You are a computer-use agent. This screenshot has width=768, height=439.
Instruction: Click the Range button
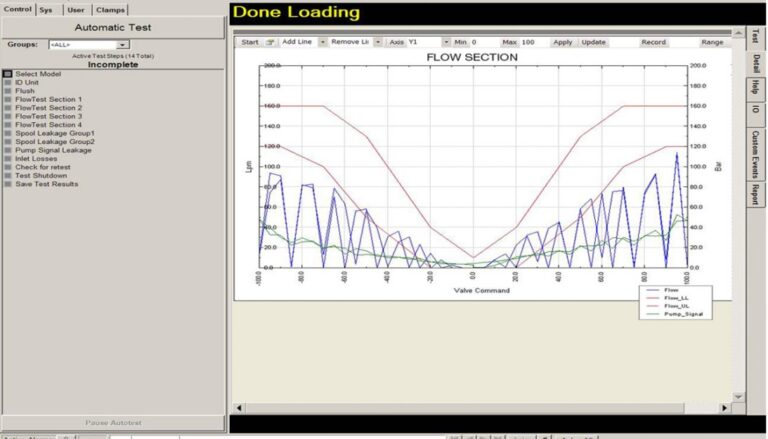click(x=712, y=42)
